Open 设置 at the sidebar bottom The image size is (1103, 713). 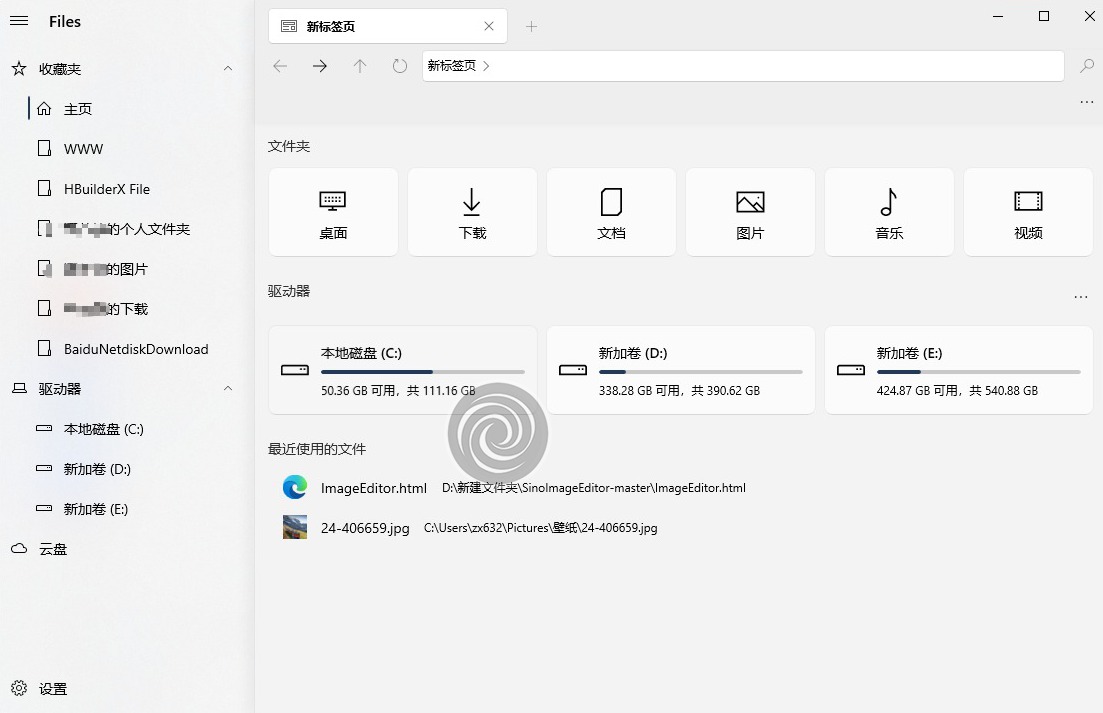pyautogui.click(x=52, y=689)
